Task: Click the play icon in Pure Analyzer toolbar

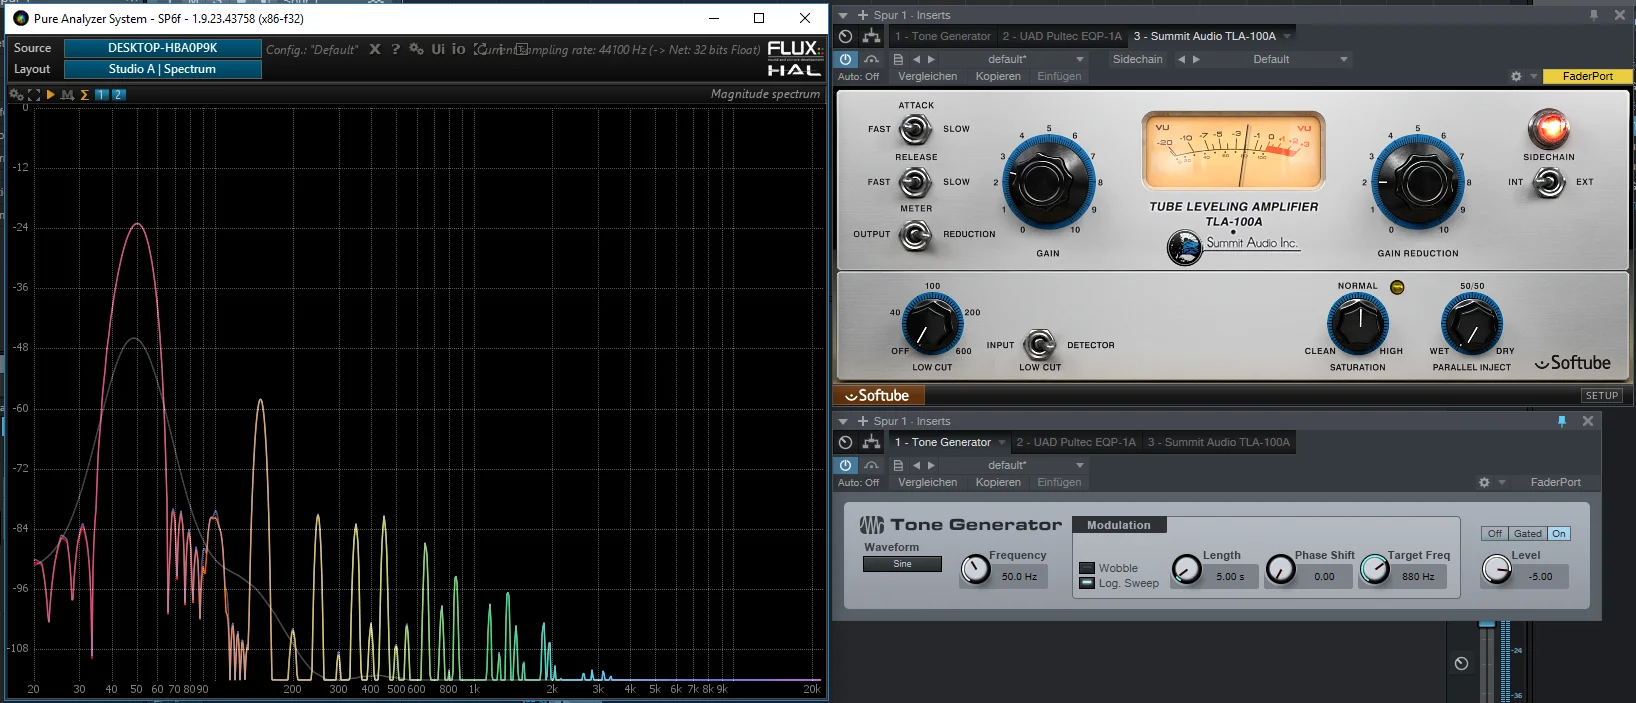Action: (50, 95)
